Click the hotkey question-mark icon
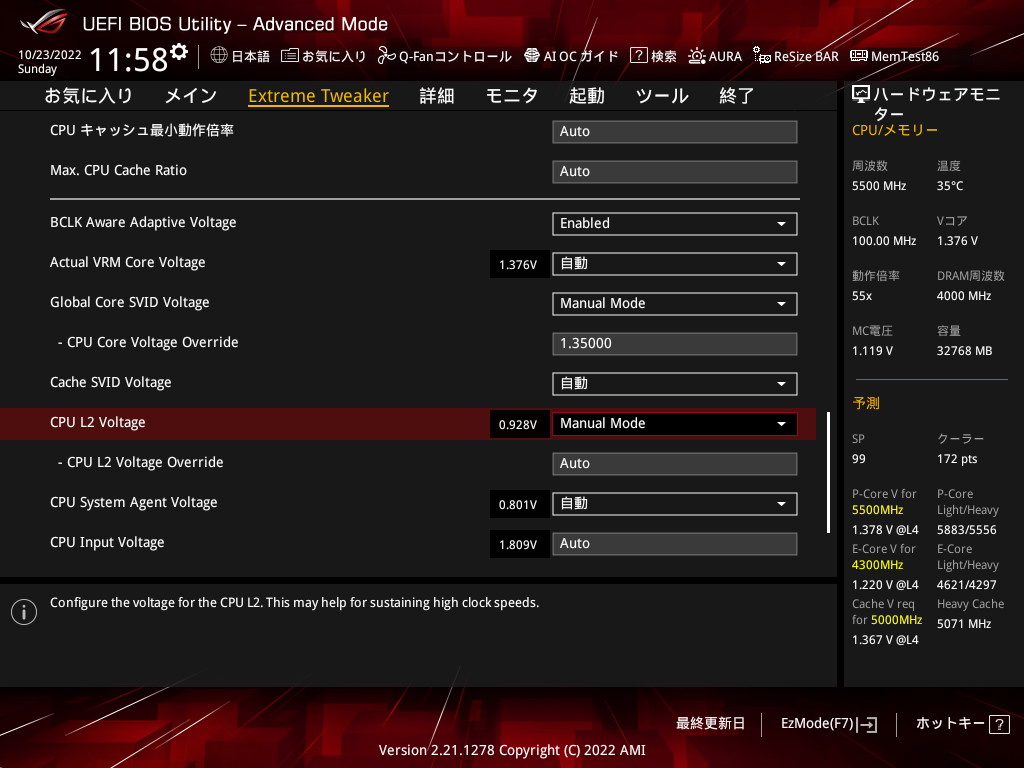Viewport: 1024px width, 768px height. pyautogui.click(x=999, y=724)
